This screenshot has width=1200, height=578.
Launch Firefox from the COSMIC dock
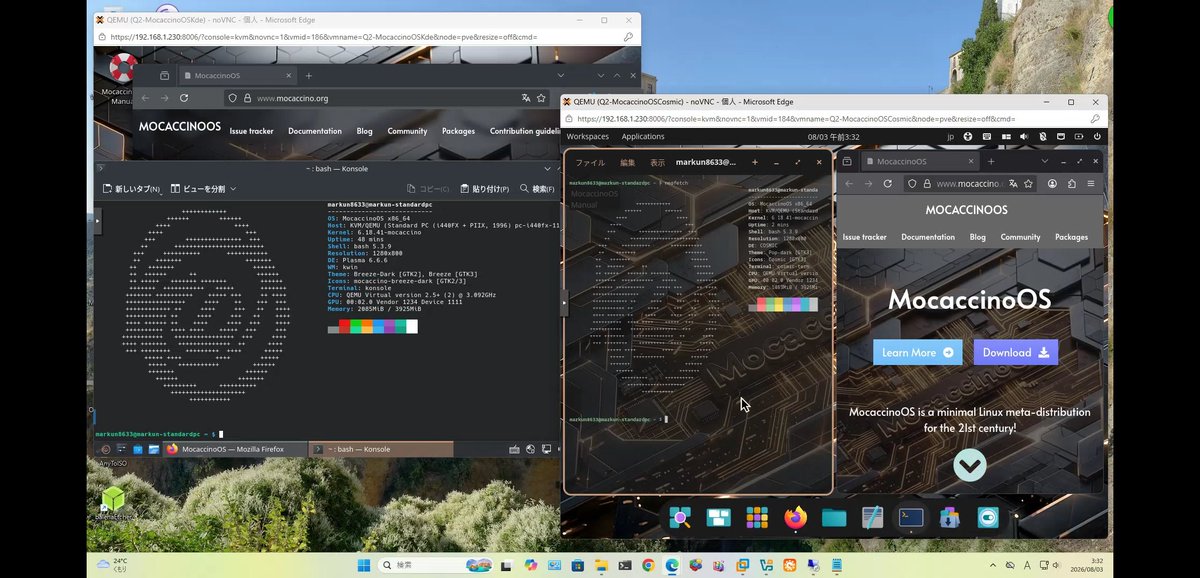795,517
